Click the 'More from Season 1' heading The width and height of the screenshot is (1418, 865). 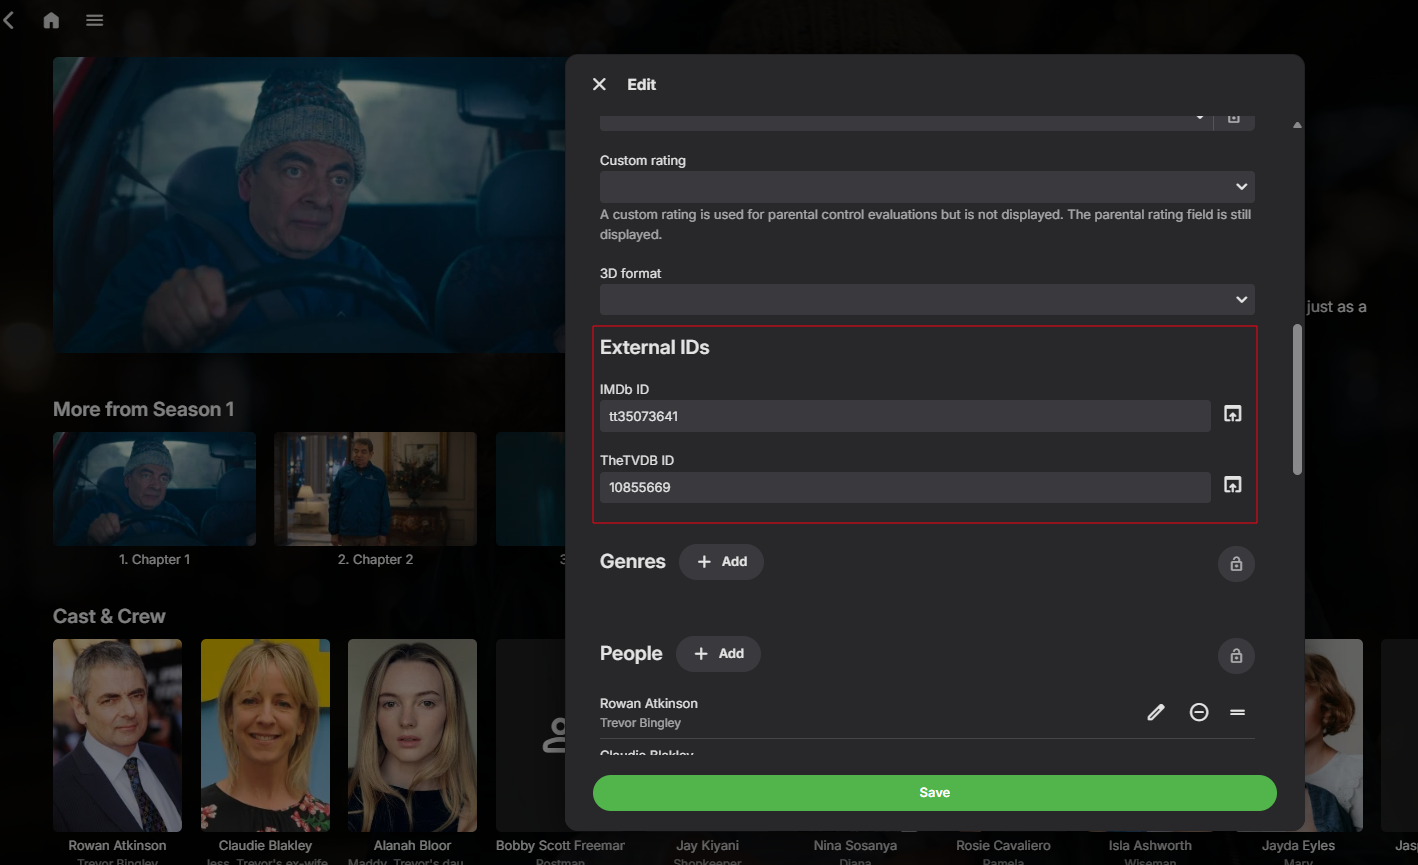coord(143,409)
